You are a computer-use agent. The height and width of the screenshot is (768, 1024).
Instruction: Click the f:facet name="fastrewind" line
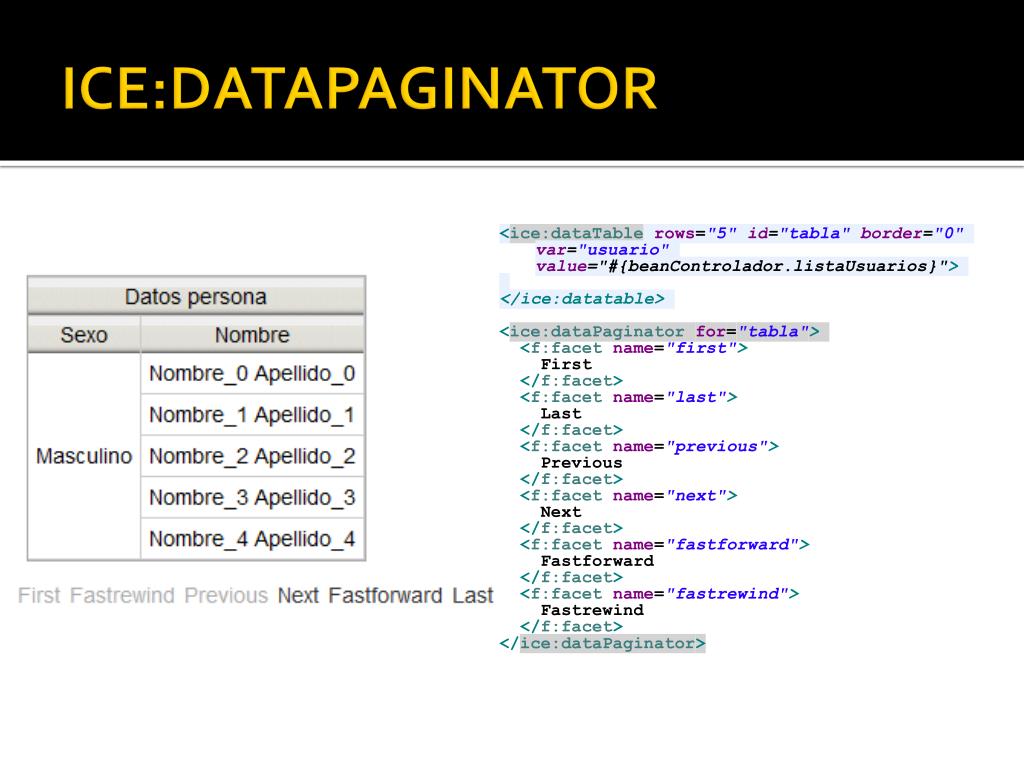(660, 593)
